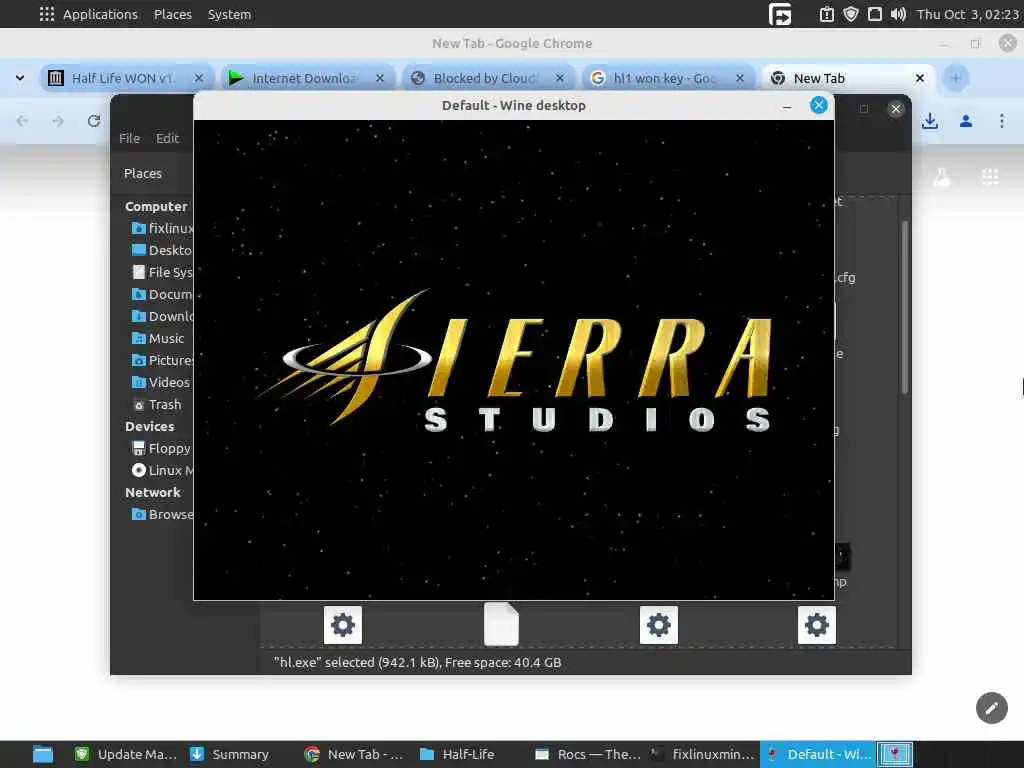1024x768 pixels.
Task: Click the Sierra Studios splash screen
Action: 514,360
